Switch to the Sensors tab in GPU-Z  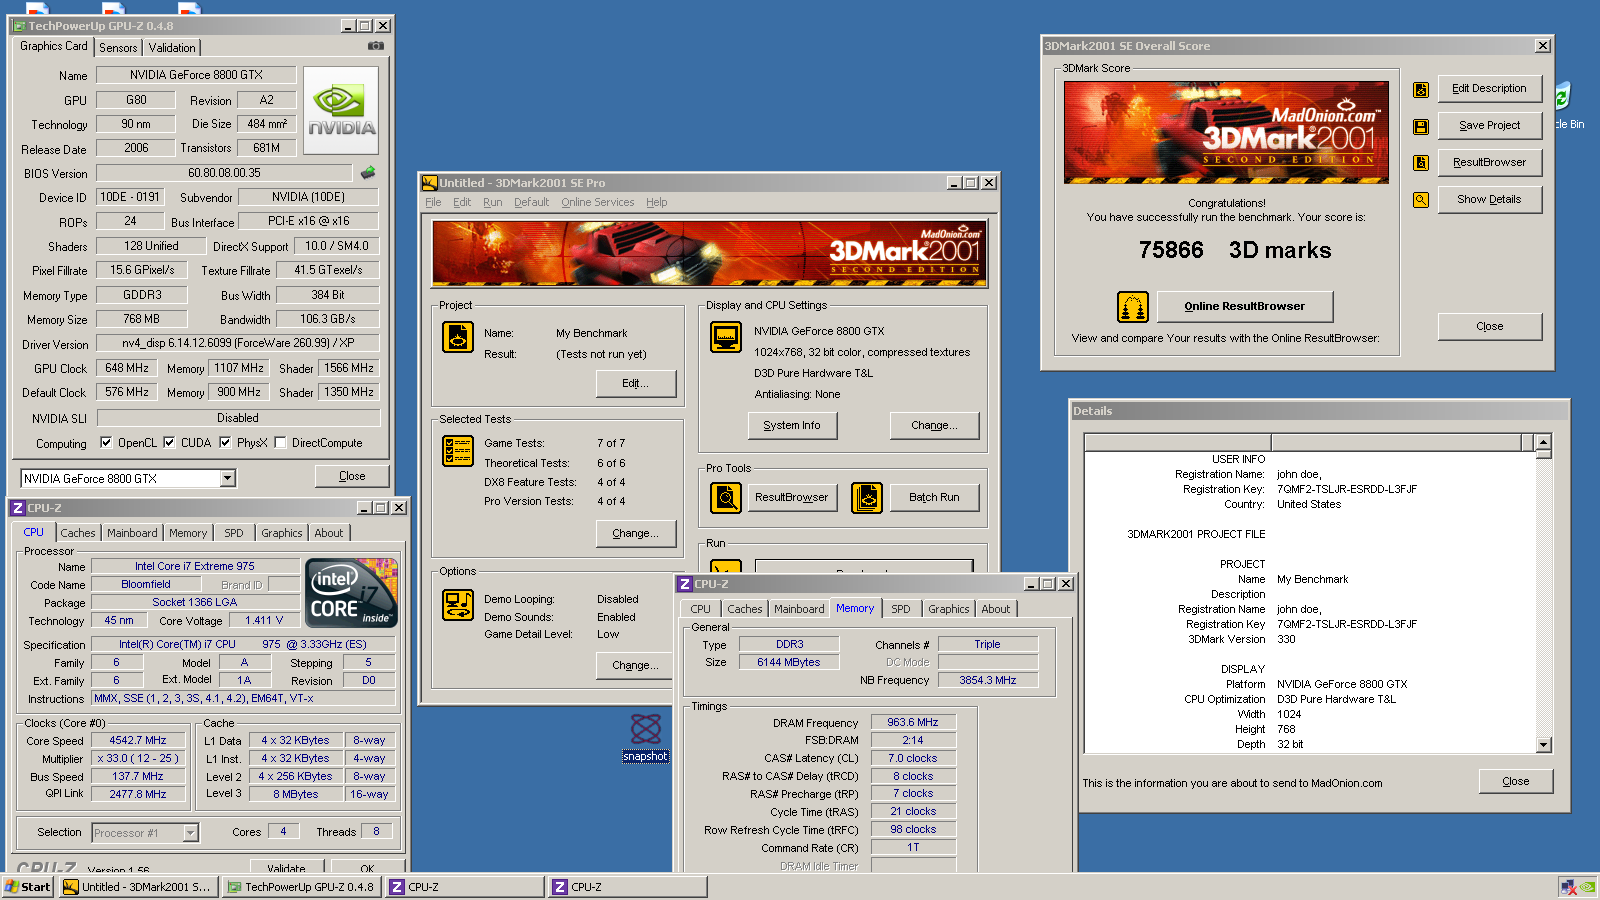[118, 48]
